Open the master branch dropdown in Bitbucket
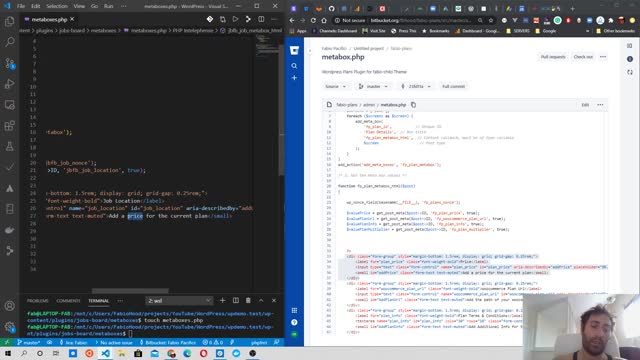640x360 pixels. (x=373, y=87)
